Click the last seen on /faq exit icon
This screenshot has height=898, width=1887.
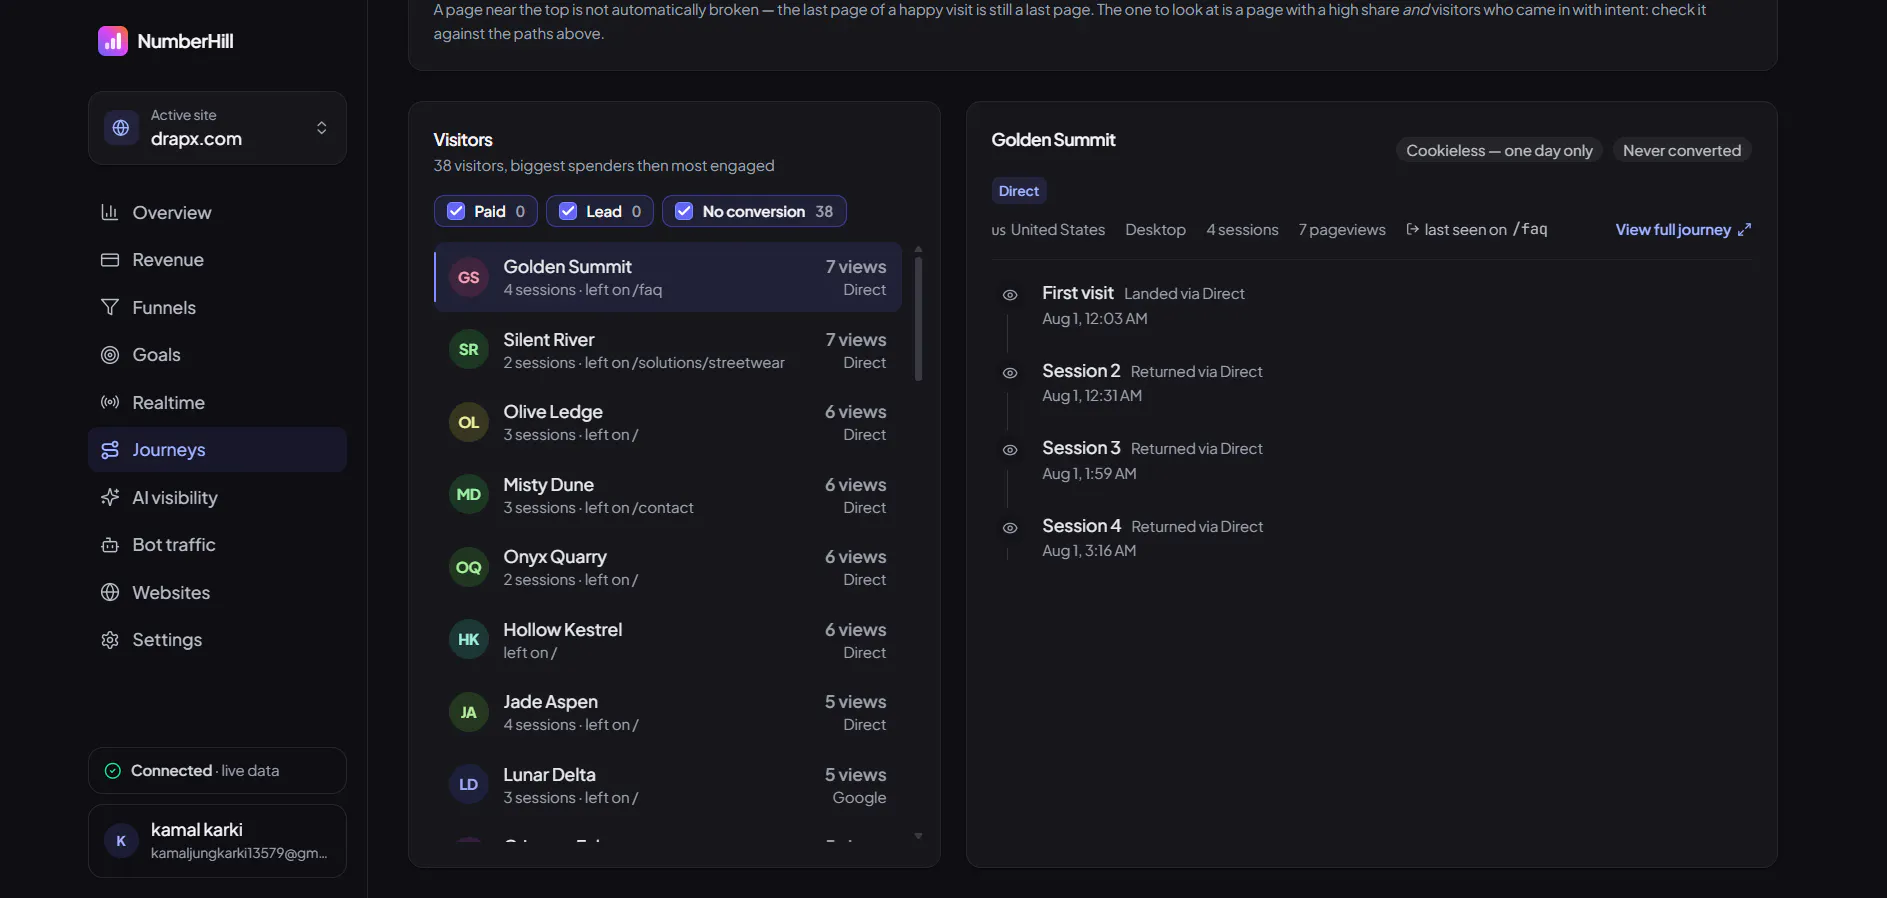click(1413, 229)
